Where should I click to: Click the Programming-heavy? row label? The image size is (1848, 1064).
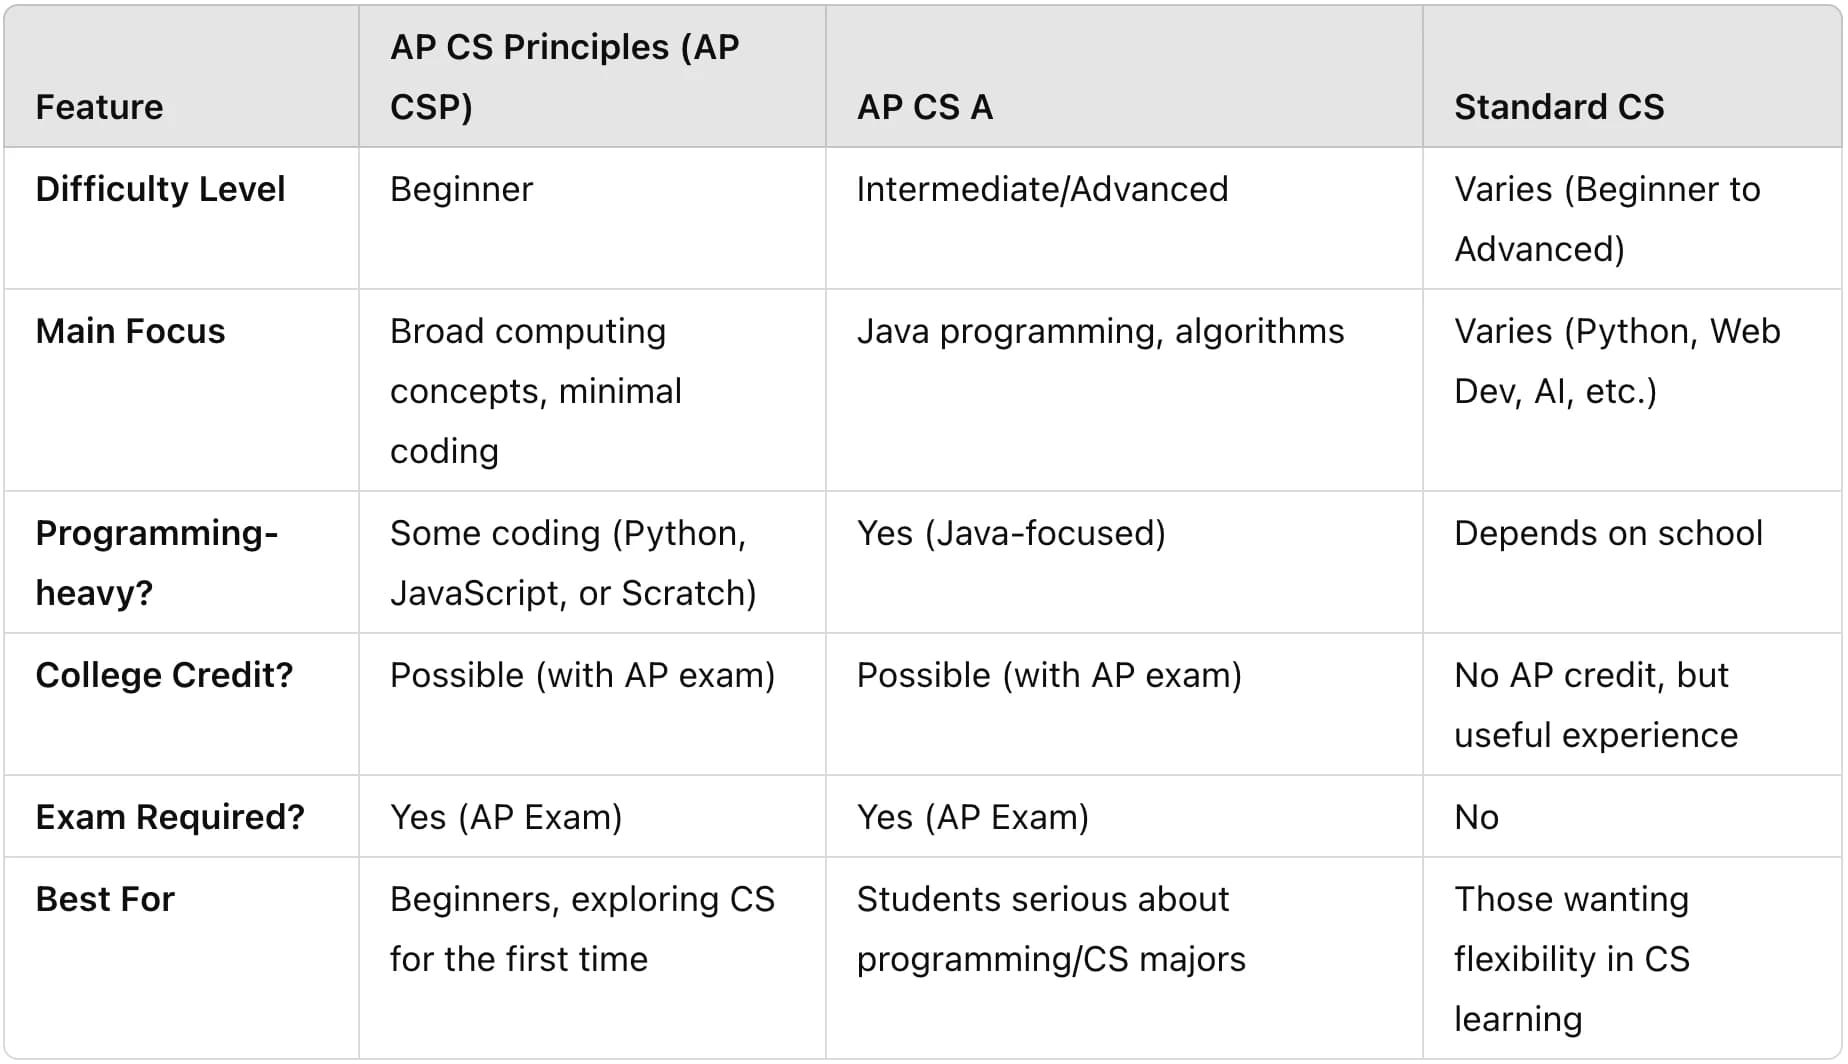[x=156, y=563]
